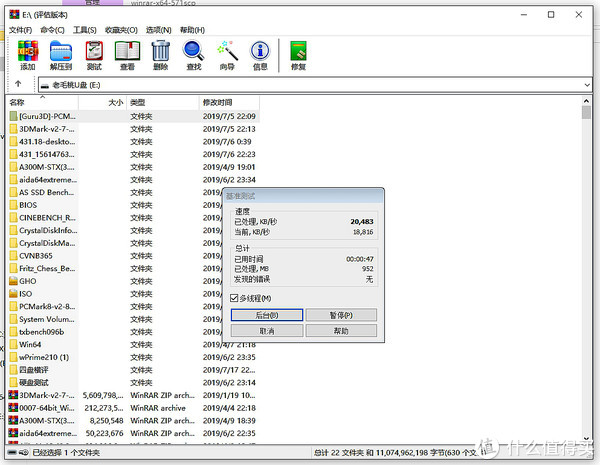Expand the drive path dropdown (E:)

point(587,85)
